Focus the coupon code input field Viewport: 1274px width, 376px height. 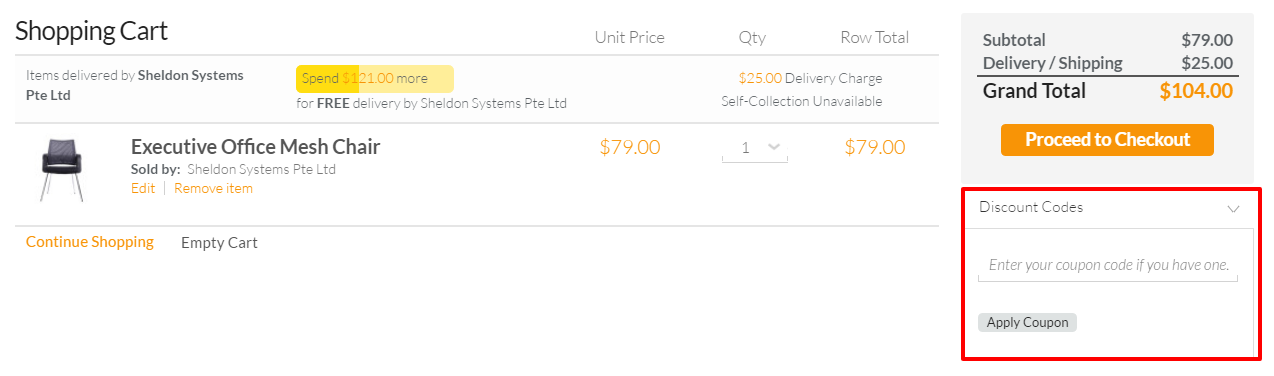coord(1108,266)
